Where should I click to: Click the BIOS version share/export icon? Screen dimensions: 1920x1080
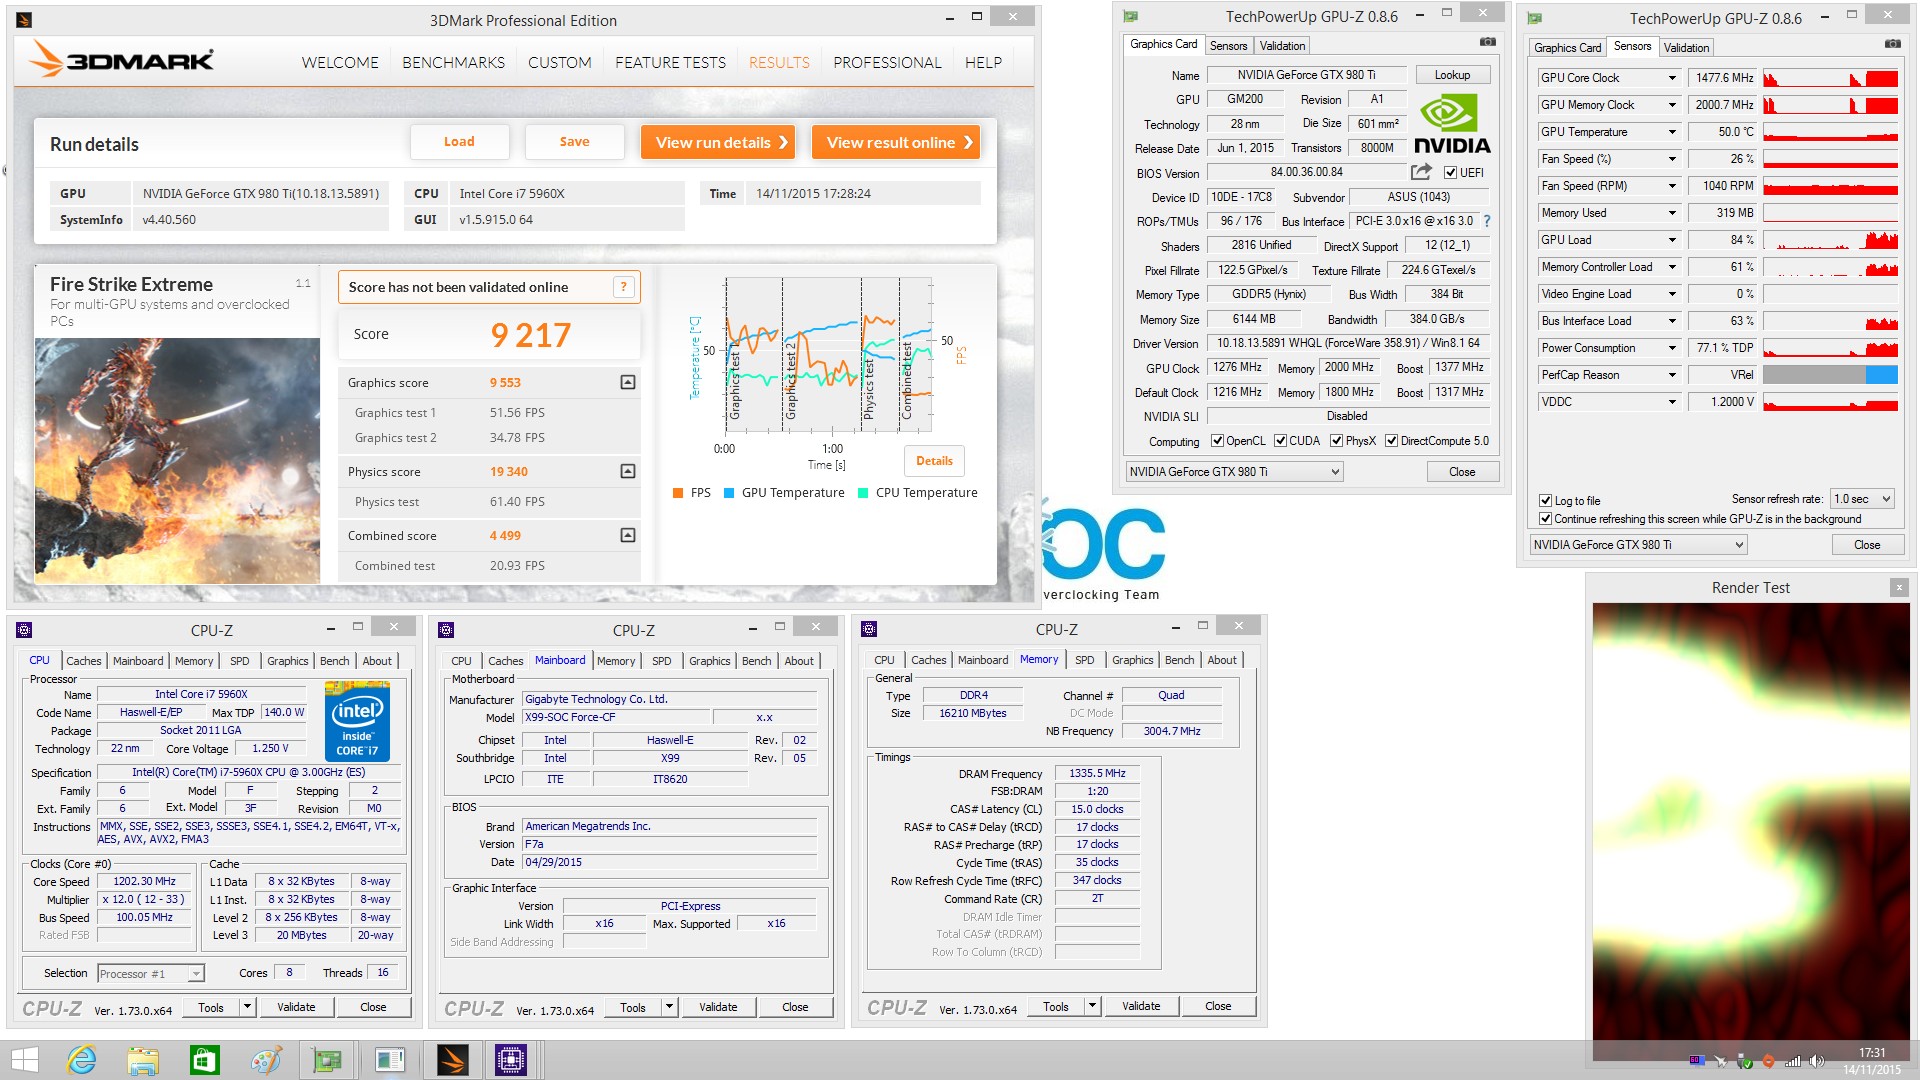tap(1421, 172)
